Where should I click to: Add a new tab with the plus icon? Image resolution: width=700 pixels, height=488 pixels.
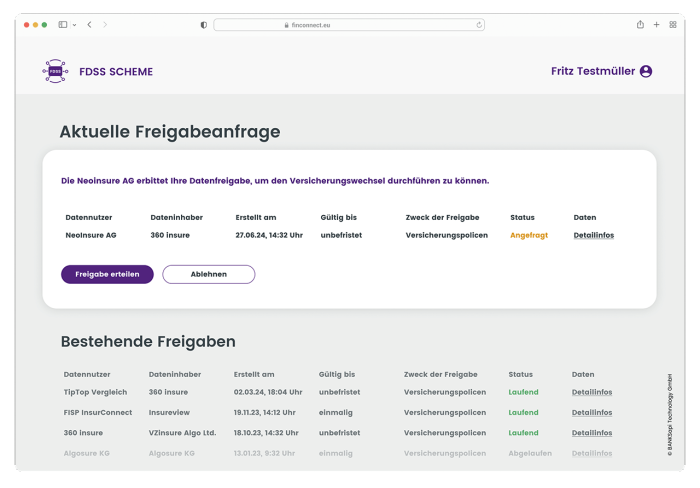pos(656,25)
